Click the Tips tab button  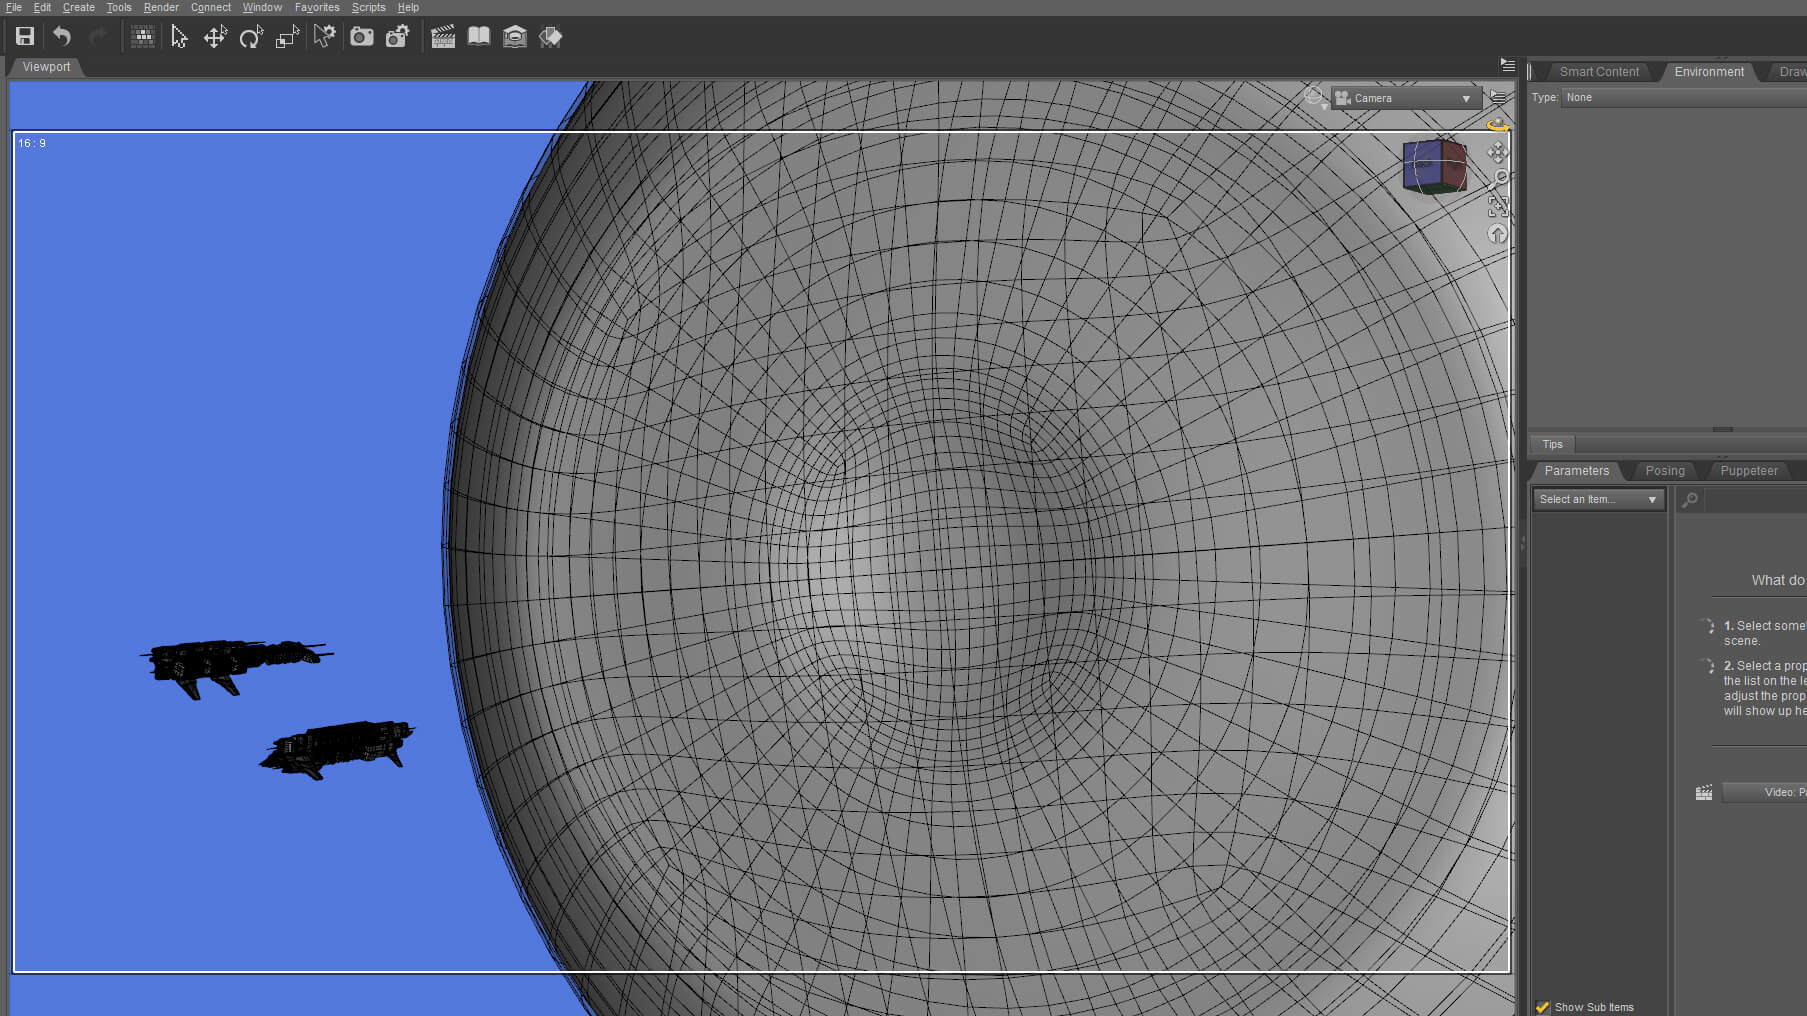pos(1552,444)
